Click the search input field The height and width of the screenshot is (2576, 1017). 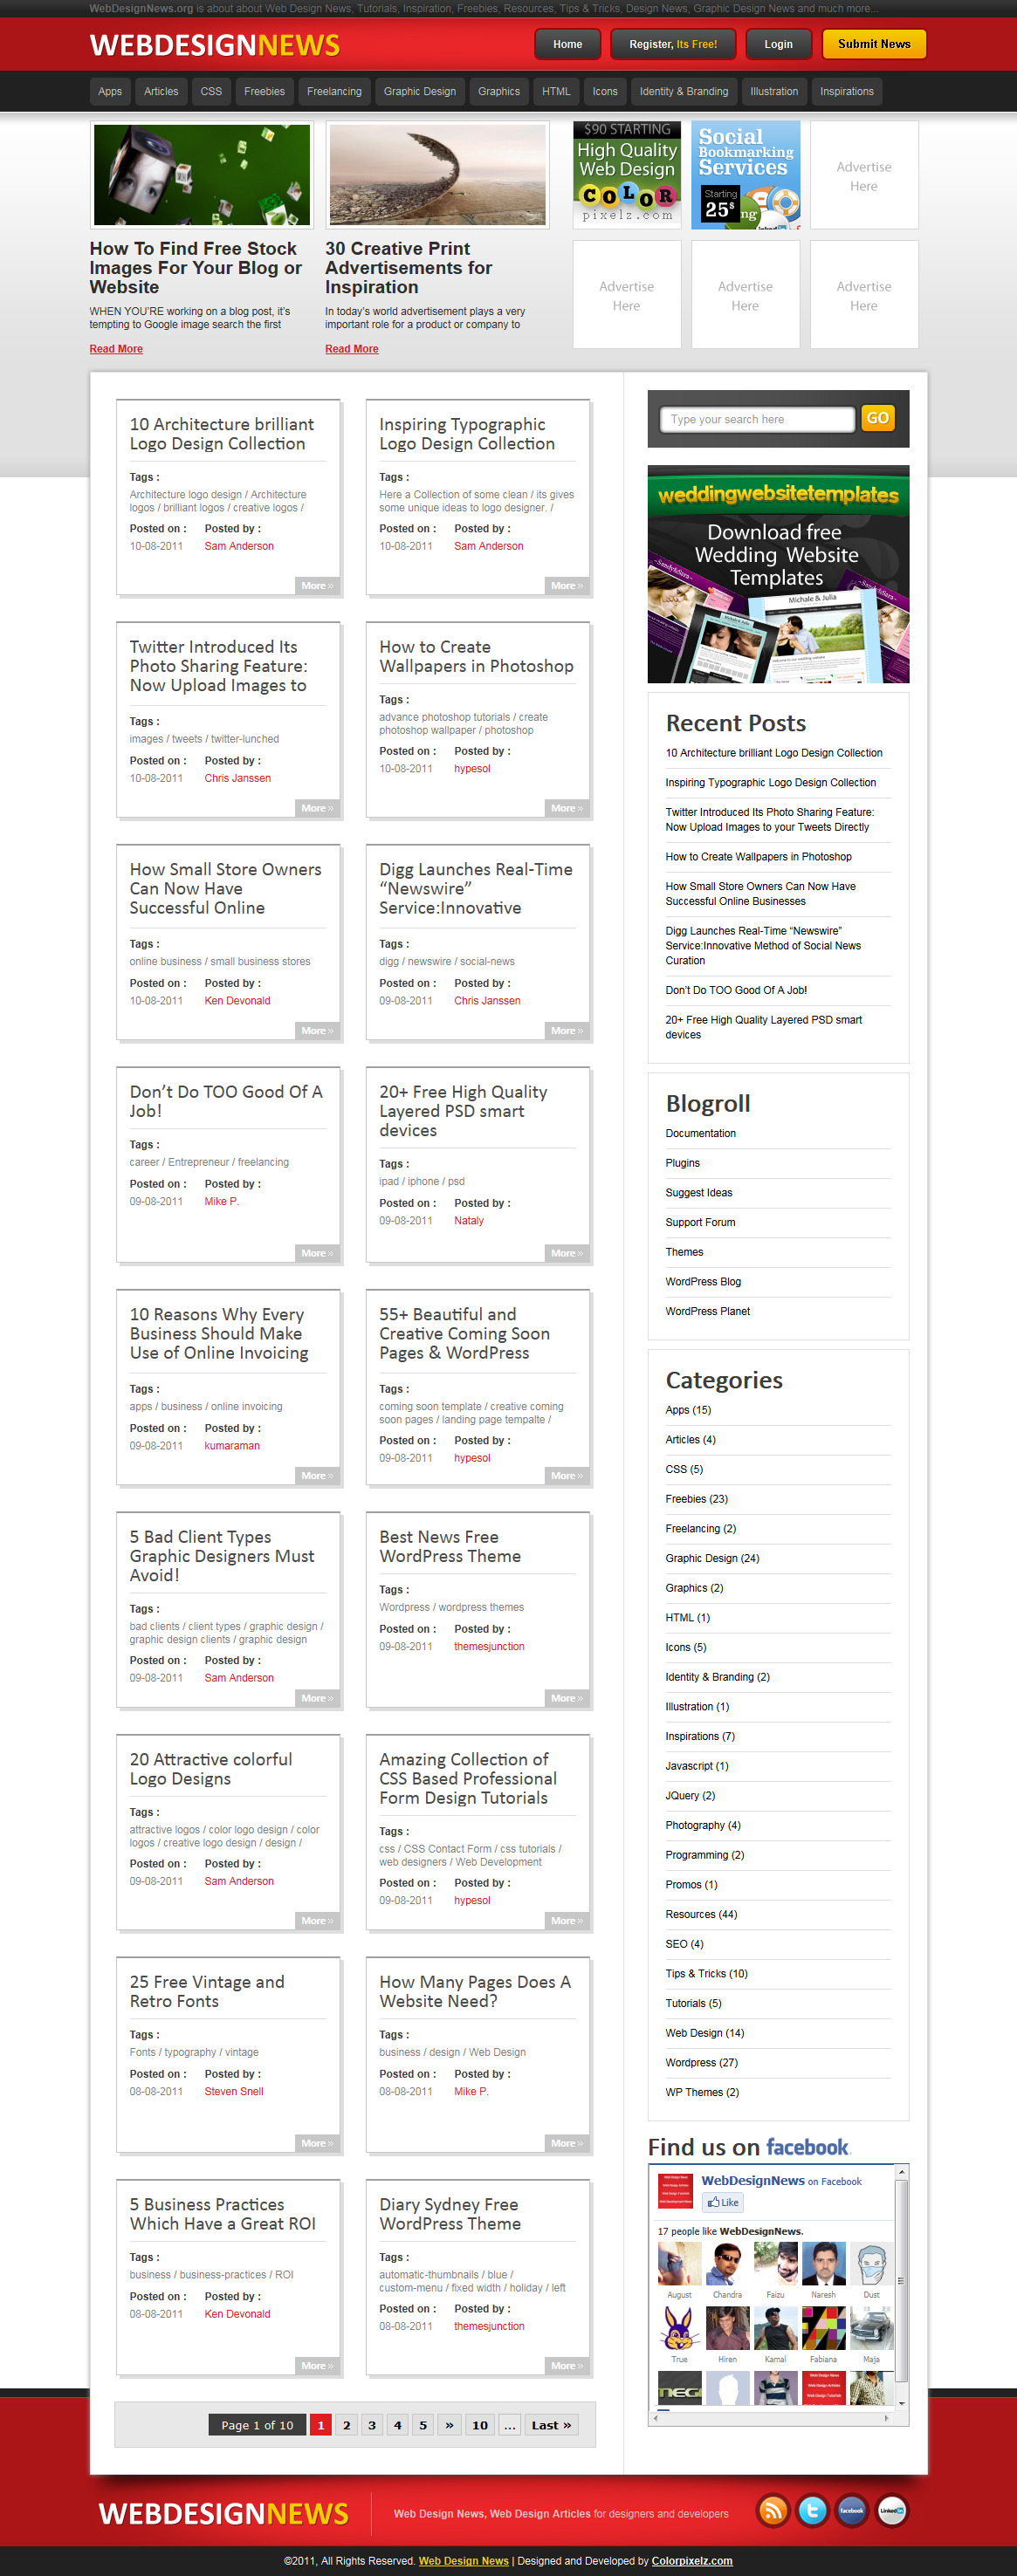pos(757,419)
